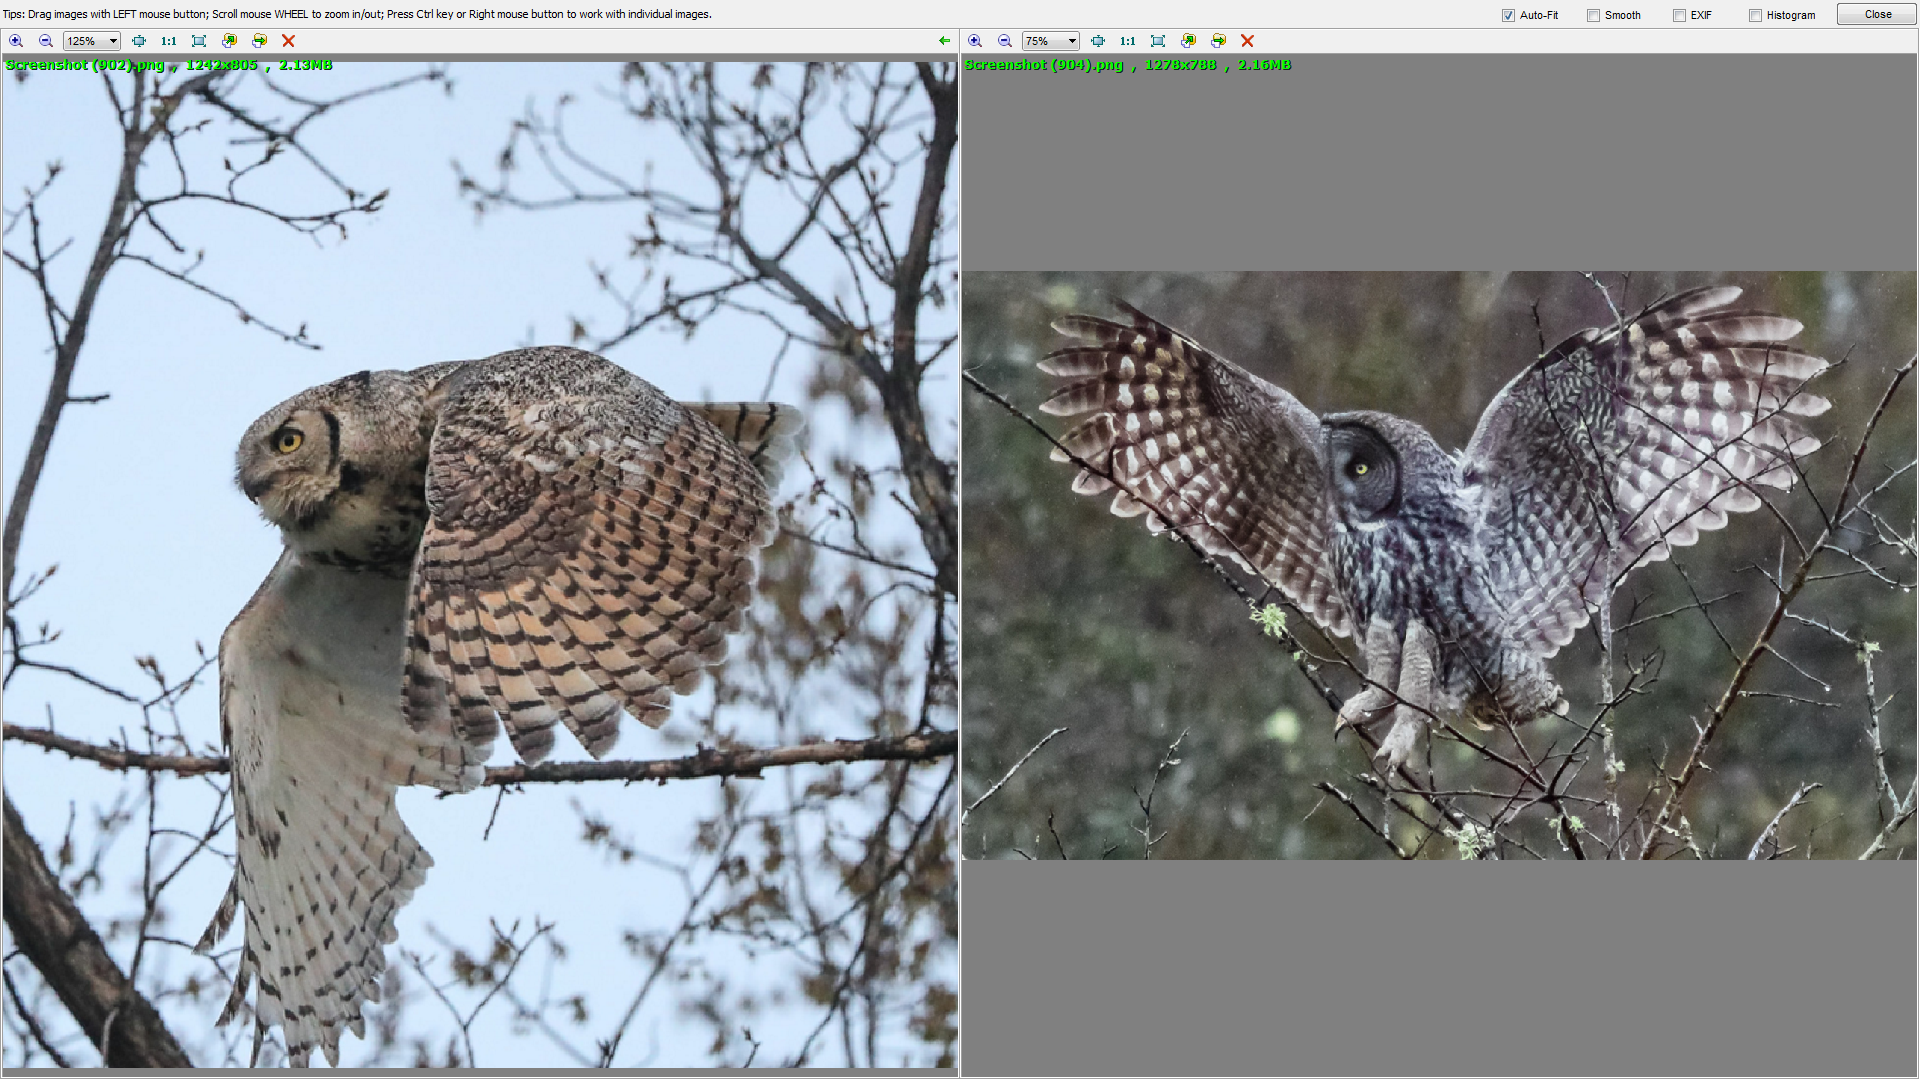Click the Close button
Screen dimensions: 1920x1080
point(1877,14)
